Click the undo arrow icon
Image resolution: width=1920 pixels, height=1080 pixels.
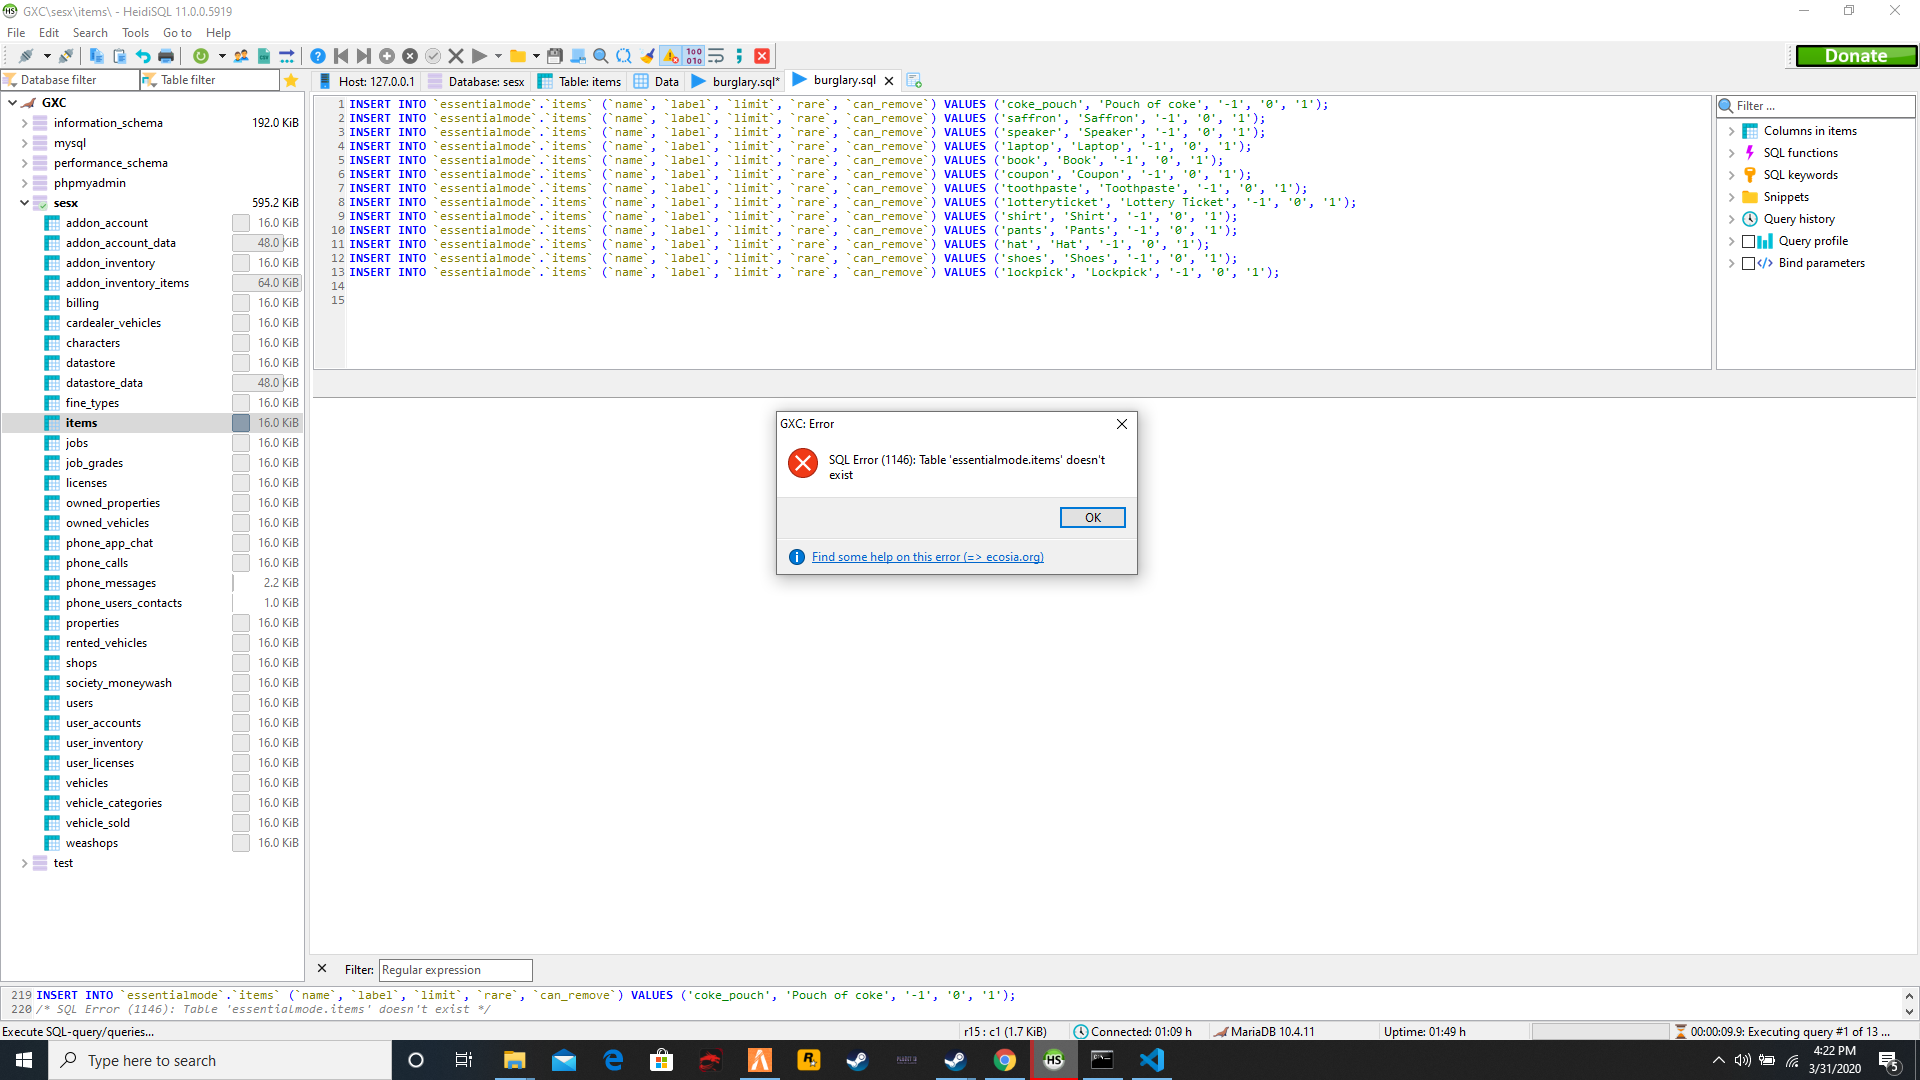(x=143, y=56)
